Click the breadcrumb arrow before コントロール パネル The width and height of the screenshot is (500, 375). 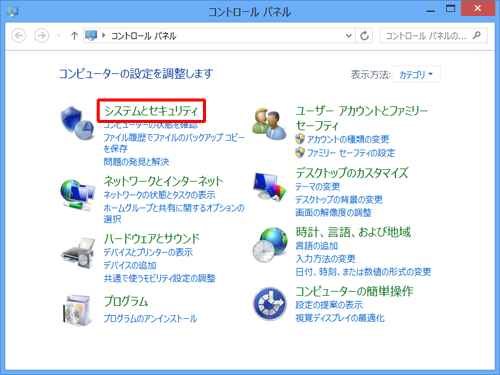click(x=104, y=35)
